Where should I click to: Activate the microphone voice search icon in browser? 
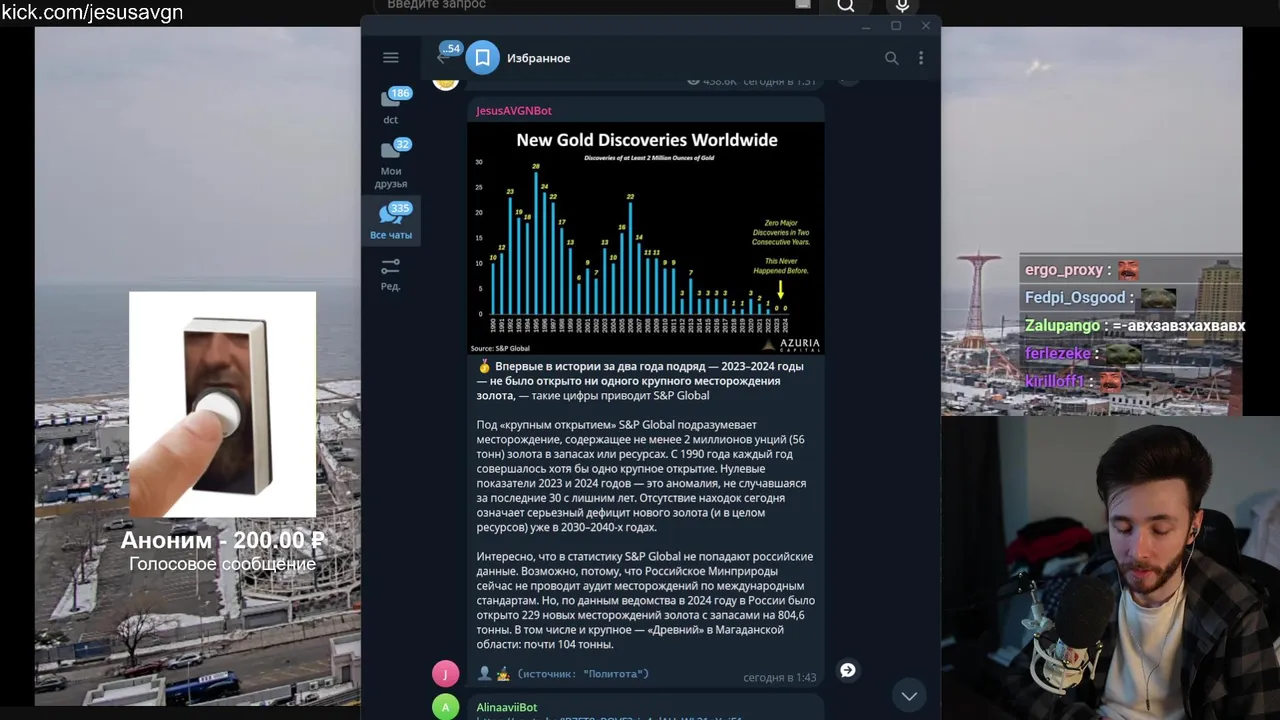[x=902, y=6]
